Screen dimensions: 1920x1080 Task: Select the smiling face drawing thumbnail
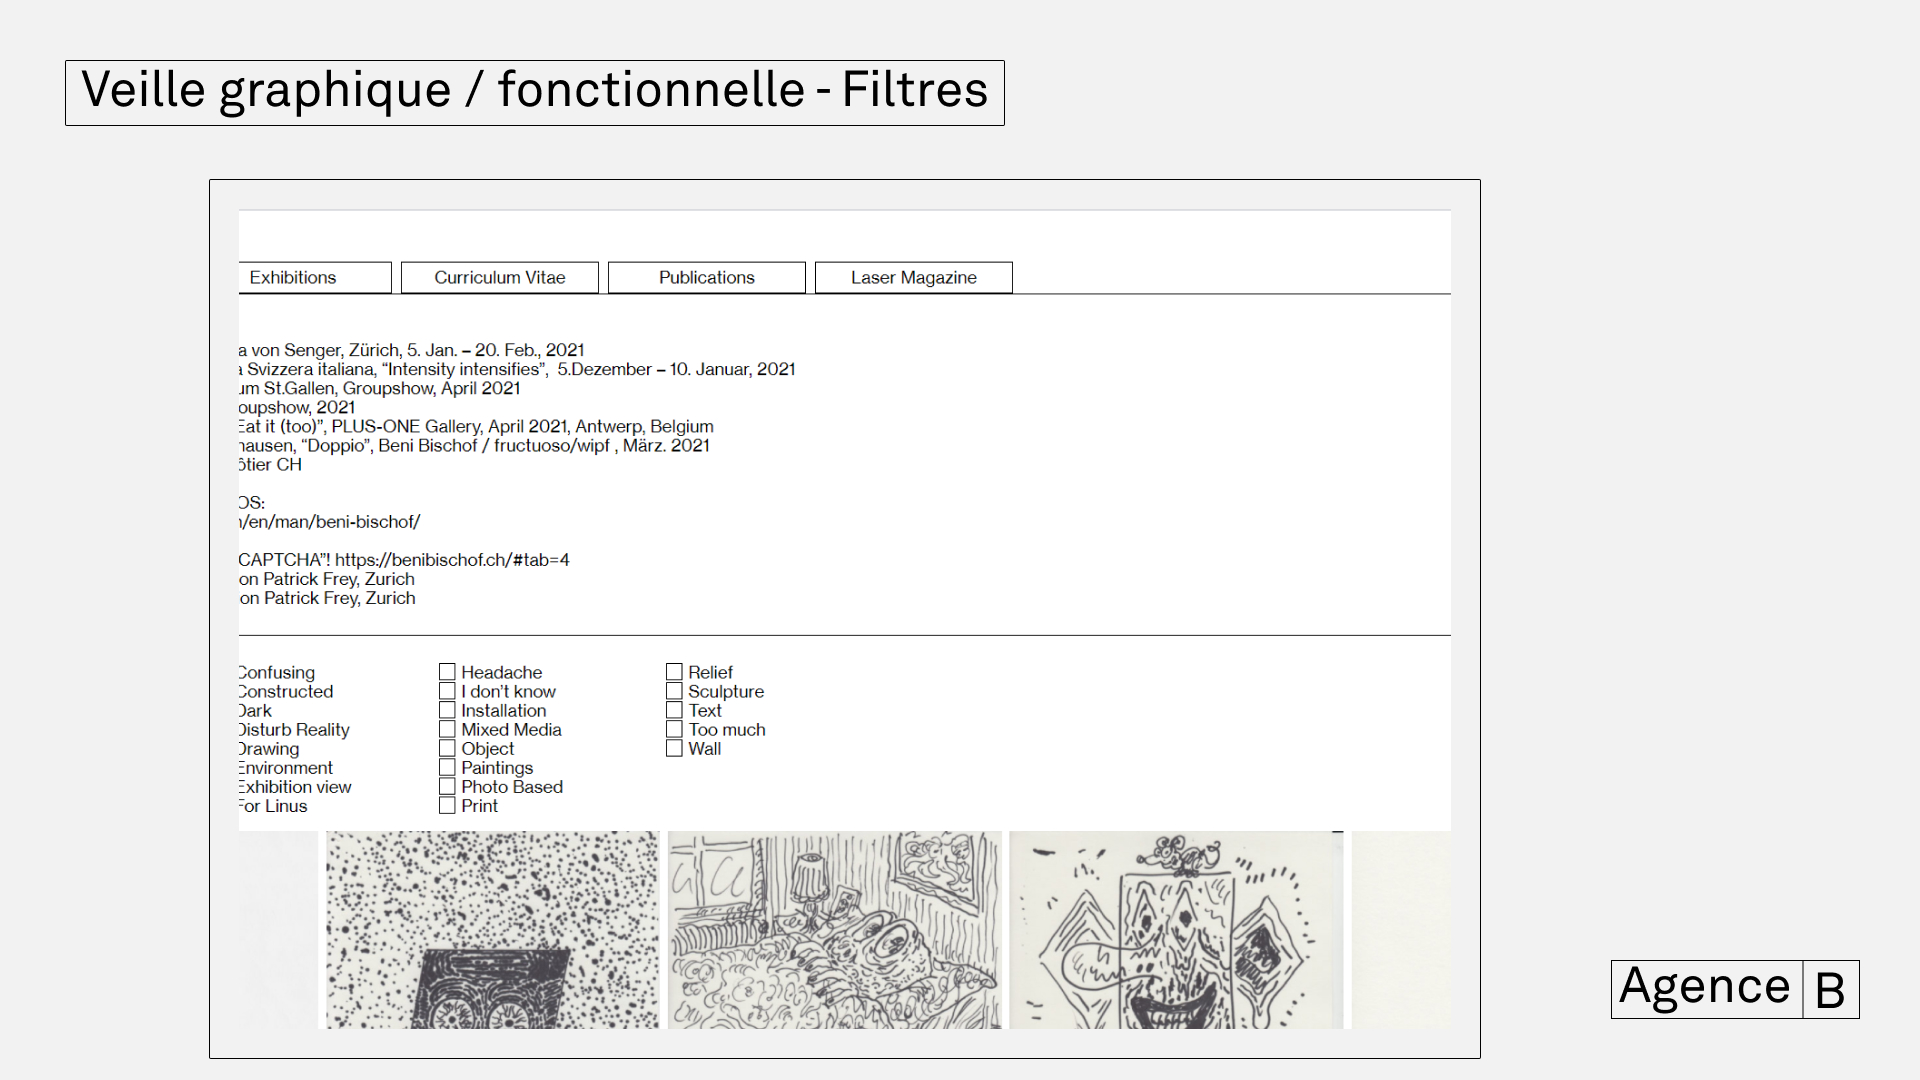(1176, 930)
